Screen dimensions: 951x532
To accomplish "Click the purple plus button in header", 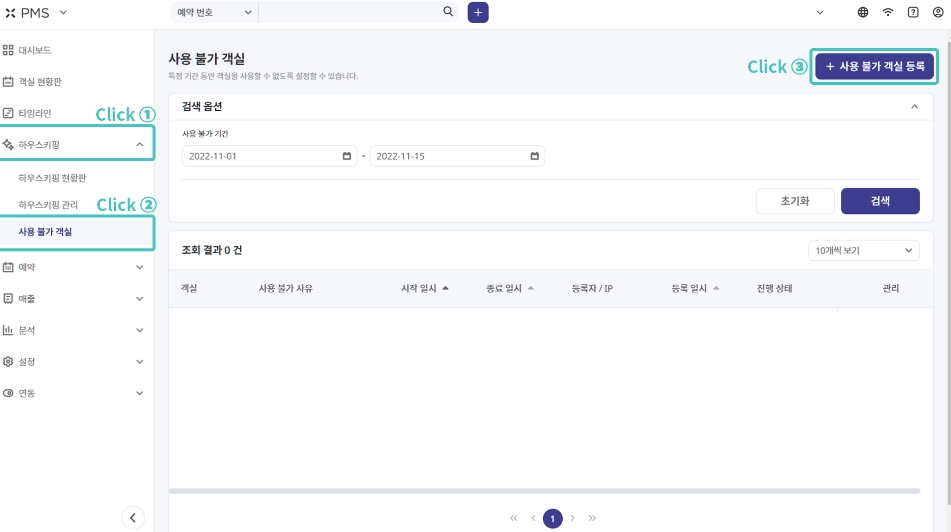I will coord(478,12).
